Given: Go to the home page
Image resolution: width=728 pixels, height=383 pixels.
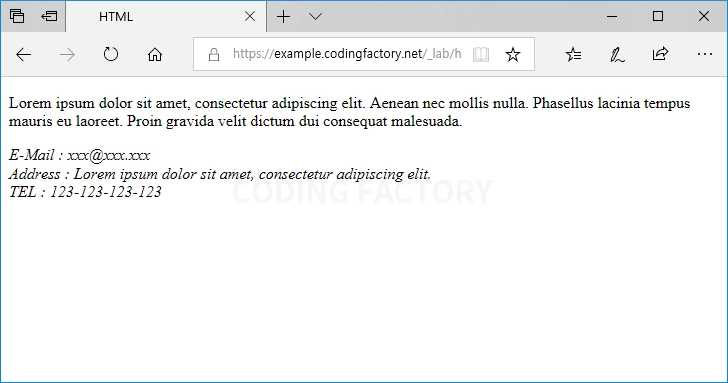Looking at the screenshot, I should point(155,55).
